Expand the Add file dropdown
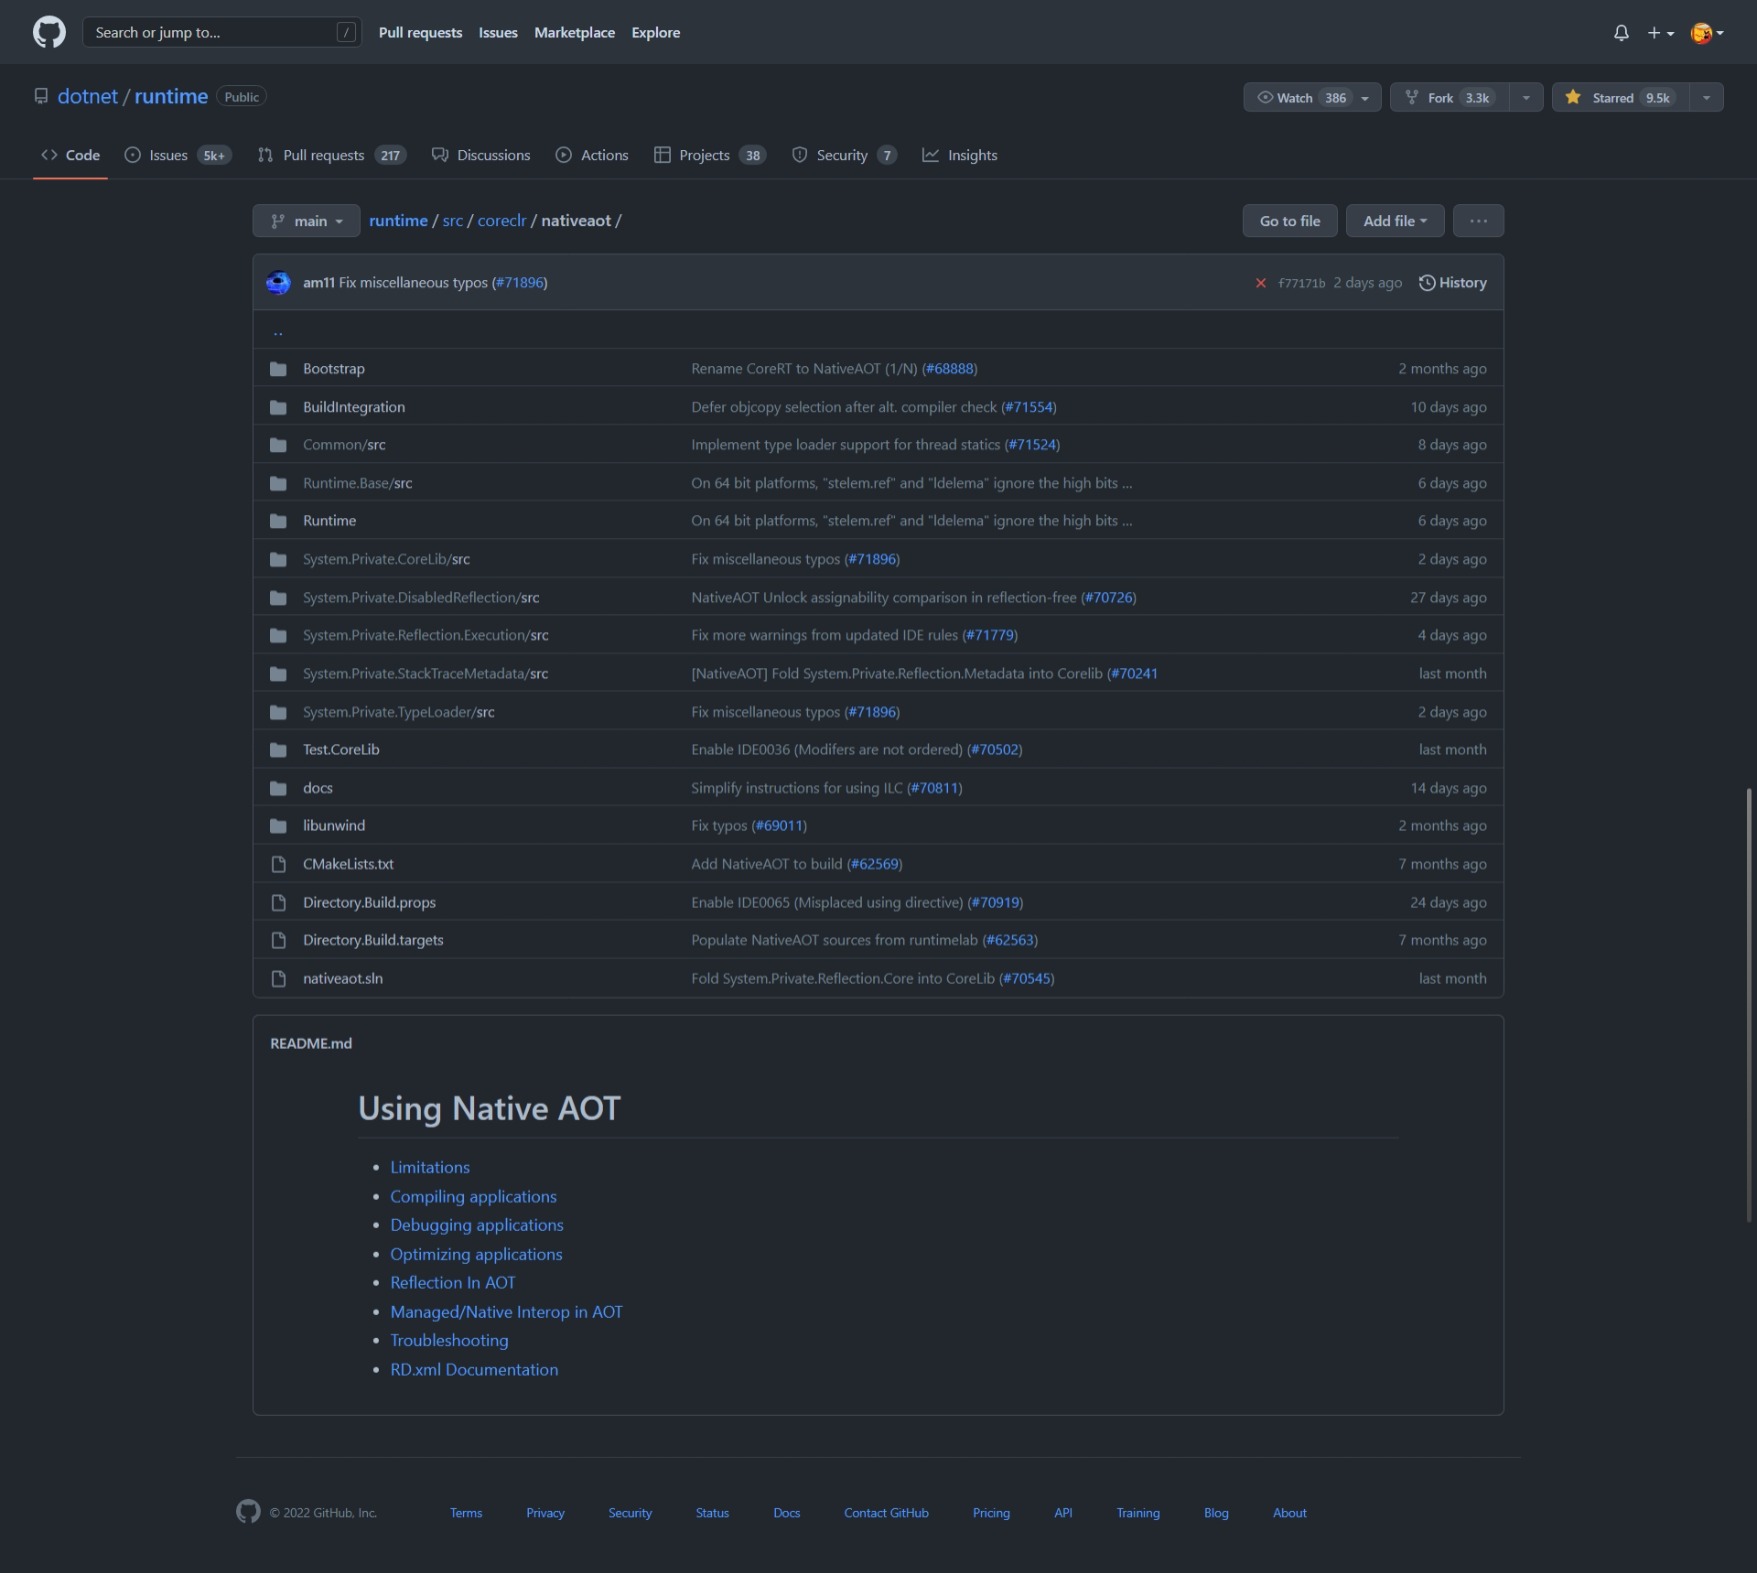Image resolution: width=1757 pixels, height=1573 pixels. point(1395,221)
